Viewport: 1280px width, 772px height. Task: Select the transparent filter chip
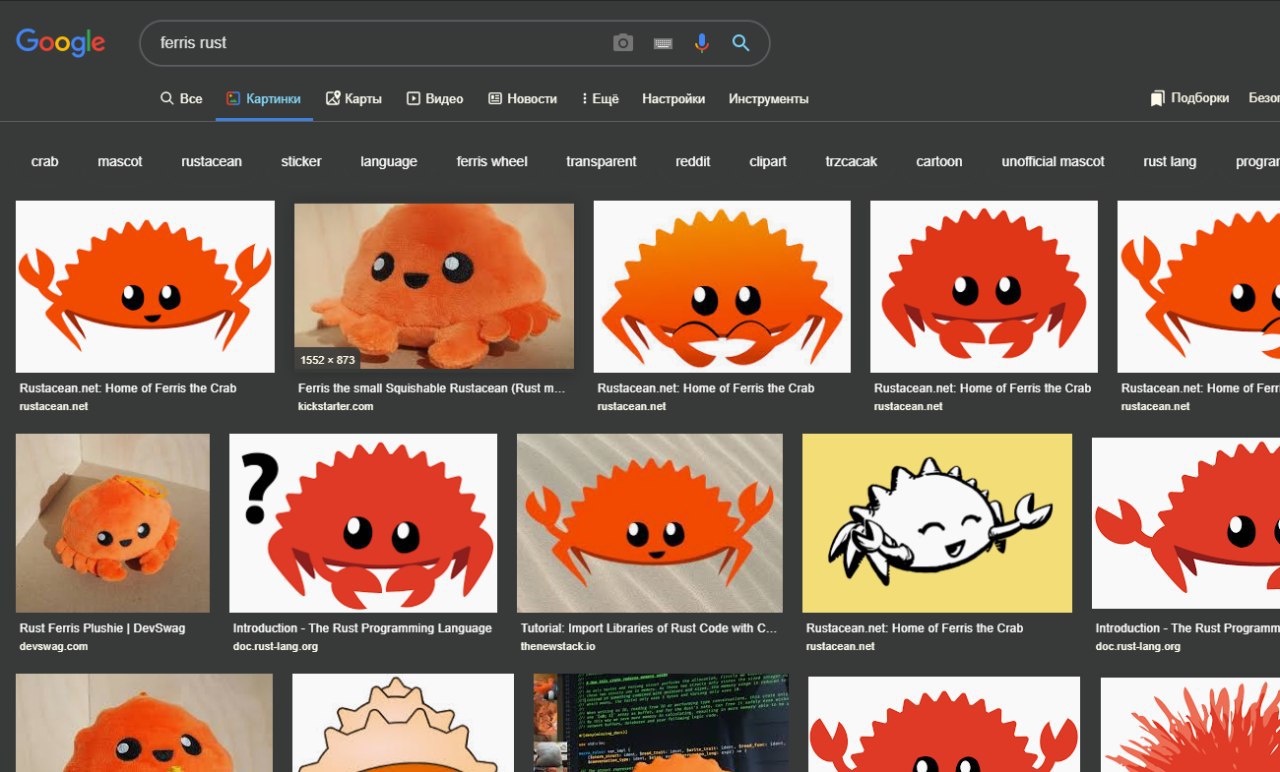pyautogui.click(x=601, y=161)
